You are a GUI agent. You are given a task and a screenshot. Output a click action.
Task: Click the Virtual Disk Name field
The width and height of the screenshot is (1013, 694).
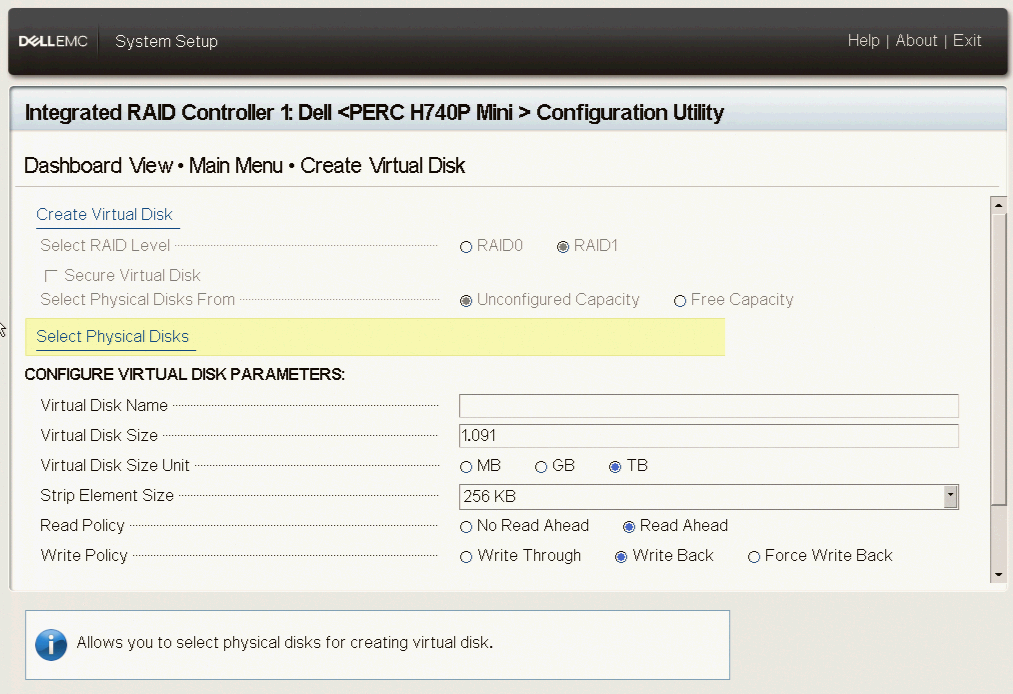click(x=708, y=406)
